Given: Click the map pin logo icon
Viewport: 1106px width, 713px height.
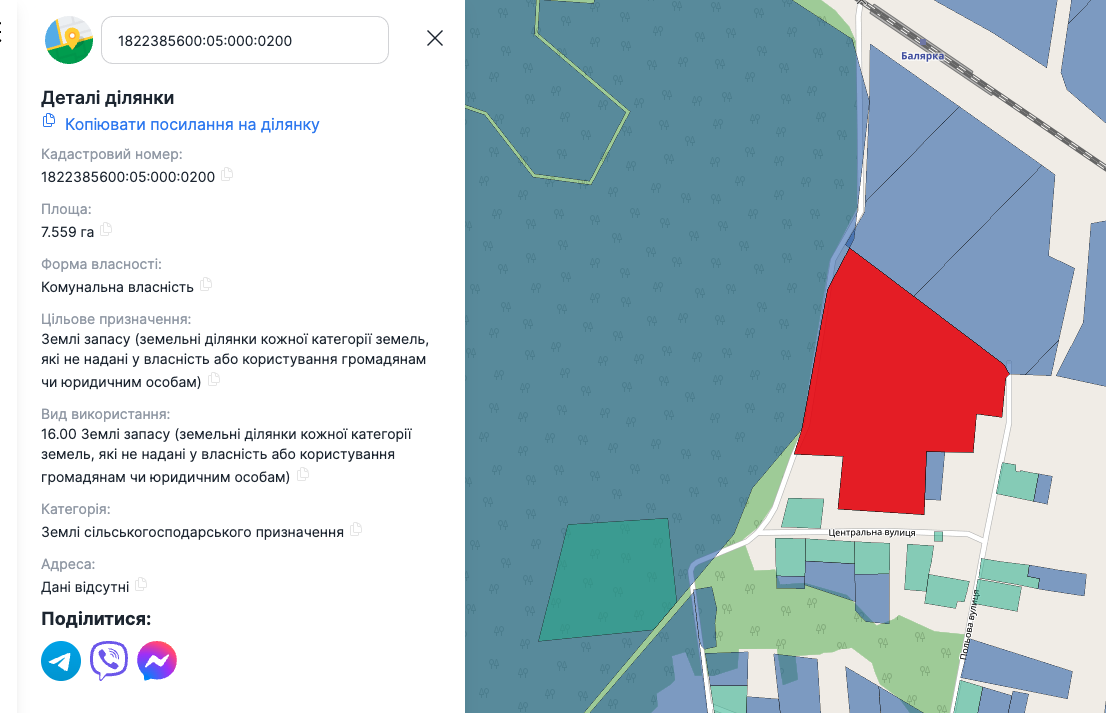Looking at the screenshot, I should point(69,40).
